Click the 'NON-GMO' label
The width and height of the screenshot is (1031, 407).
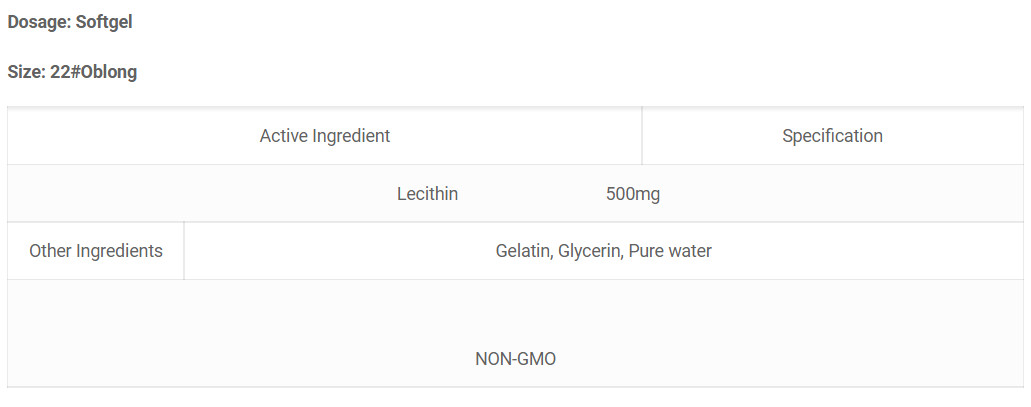point(516,359)
